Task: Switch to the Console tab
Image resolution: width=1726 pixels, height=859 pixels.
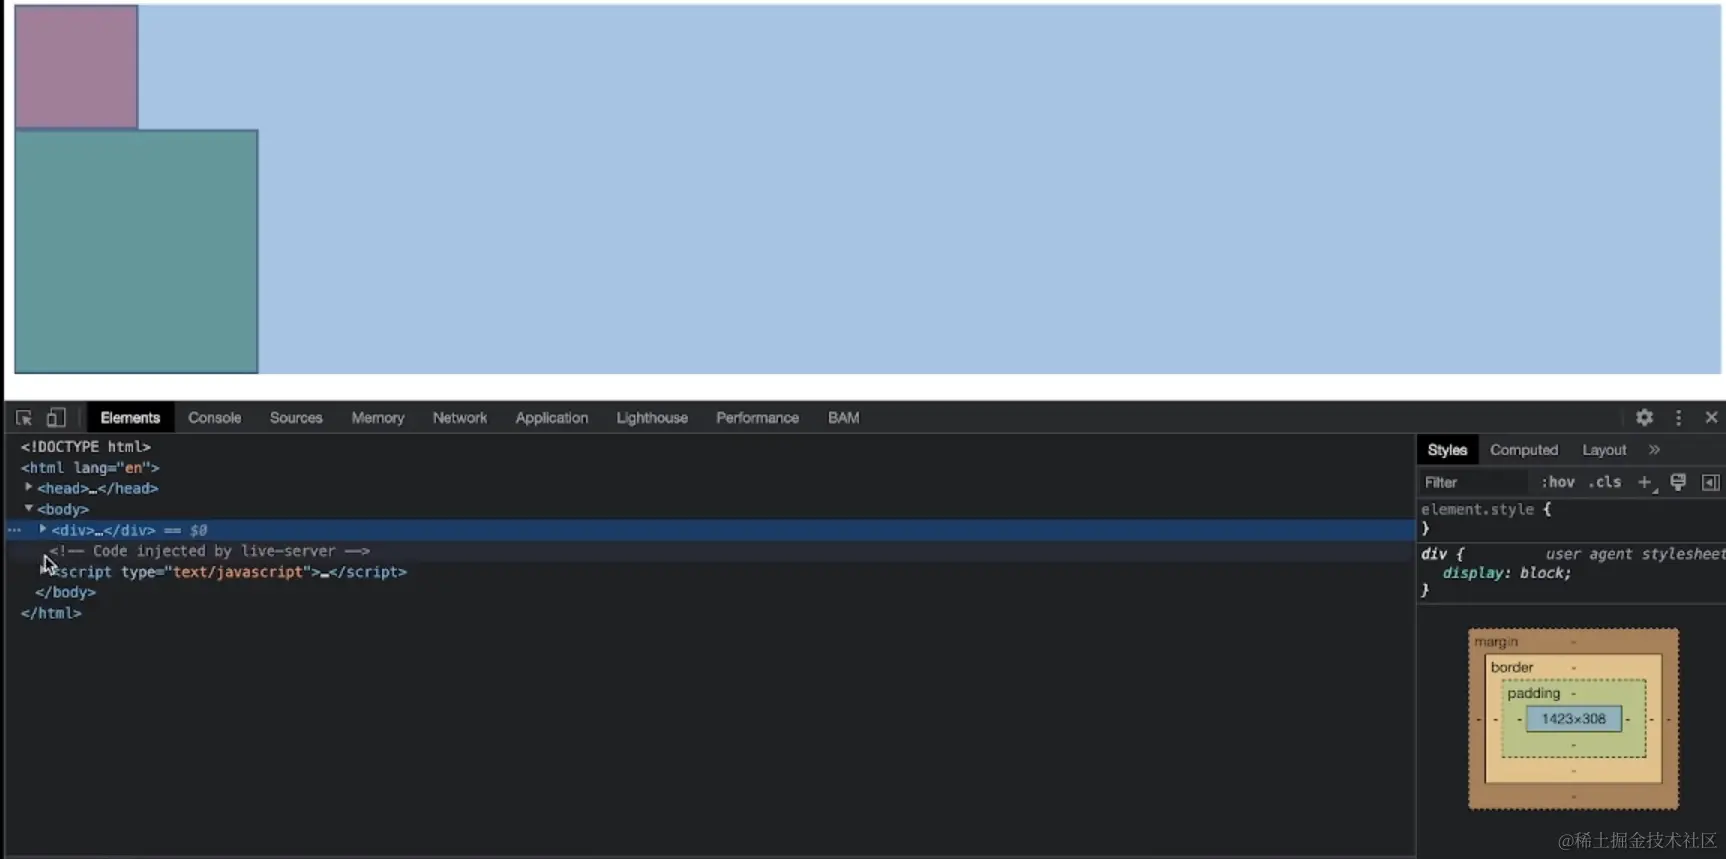Action: click(x=215, y=418)
